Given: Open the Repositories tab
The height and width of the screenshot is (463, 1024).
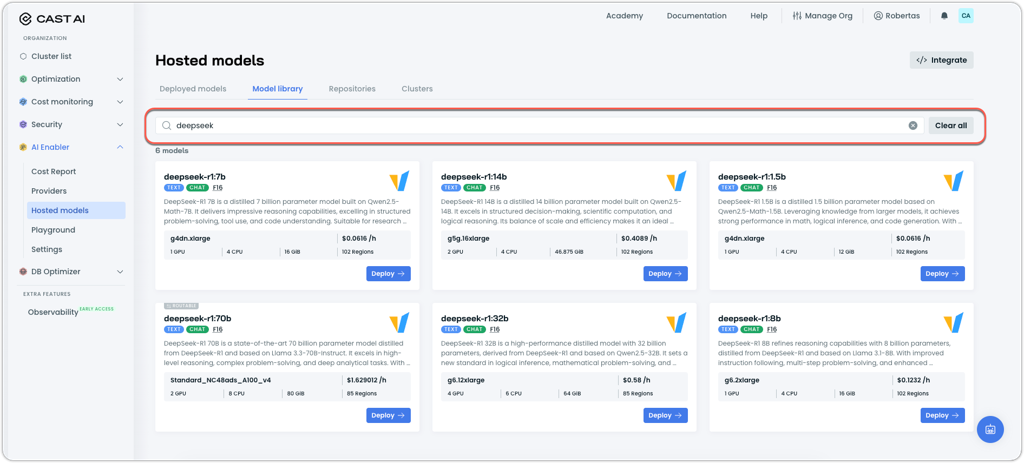Looking at the screenshot, I should 352,89.
